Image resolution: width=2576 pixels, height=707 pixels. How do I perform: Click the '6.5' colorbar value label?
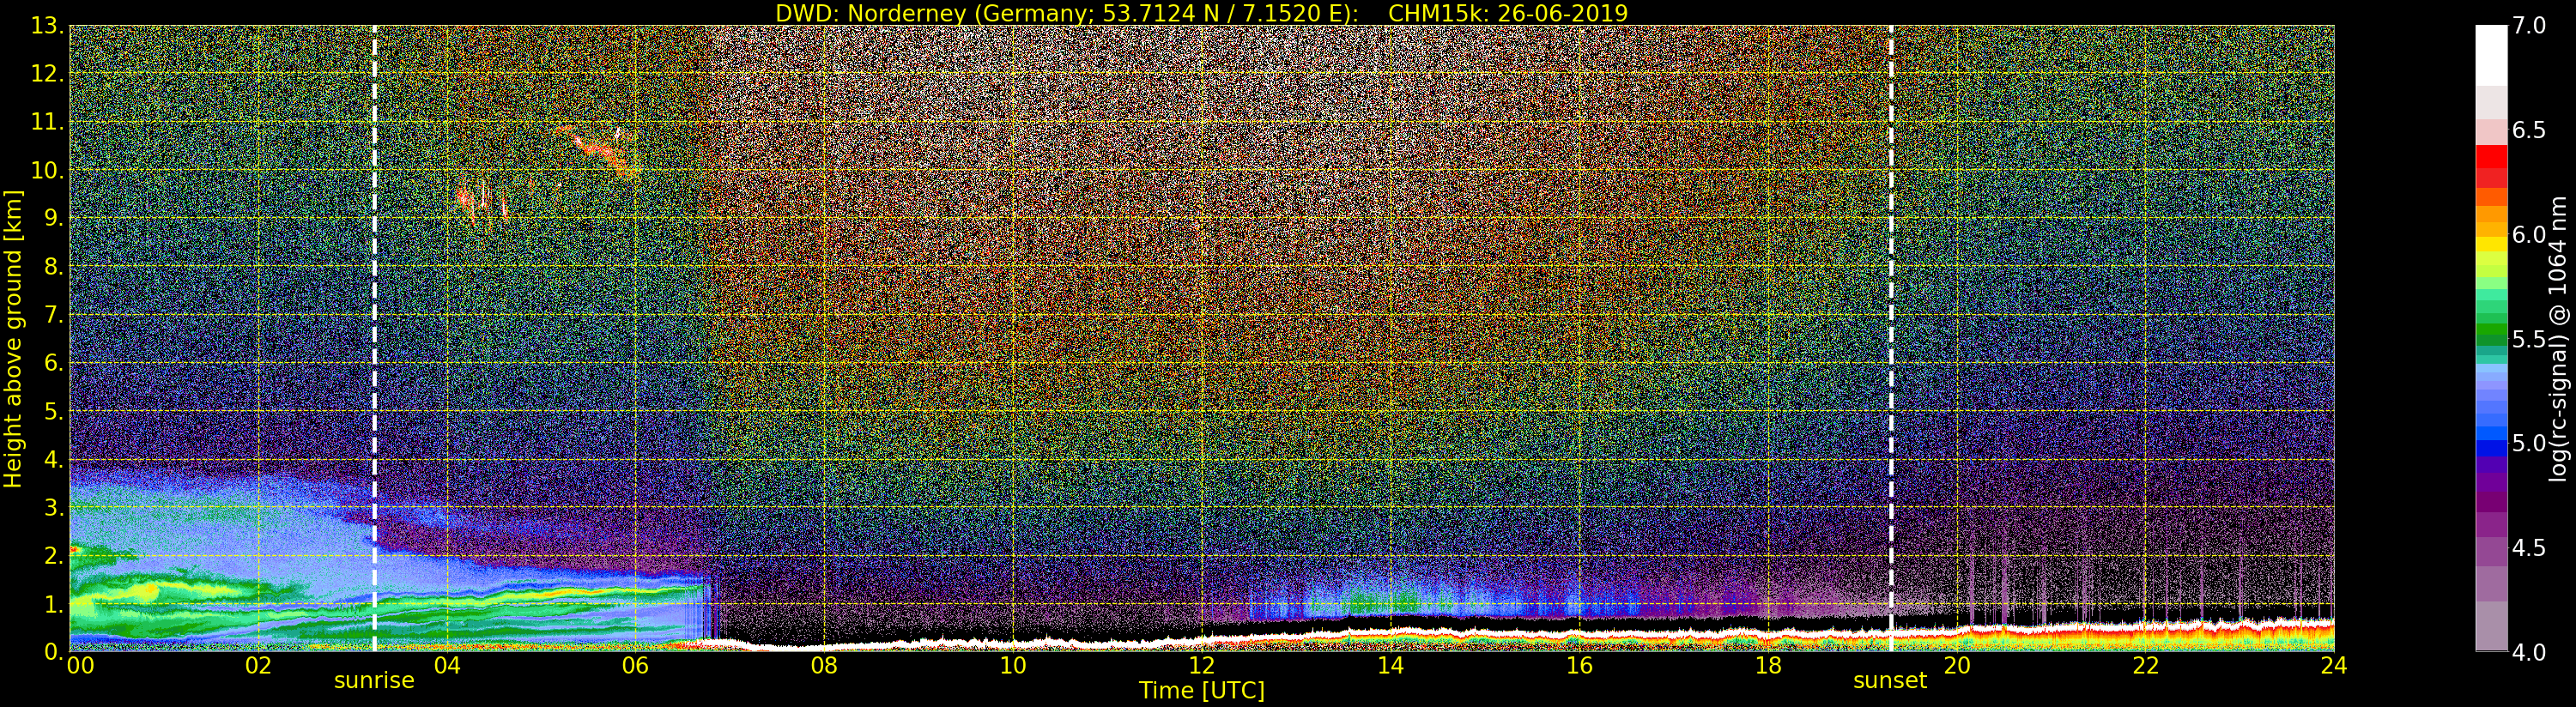[2529, 130]
